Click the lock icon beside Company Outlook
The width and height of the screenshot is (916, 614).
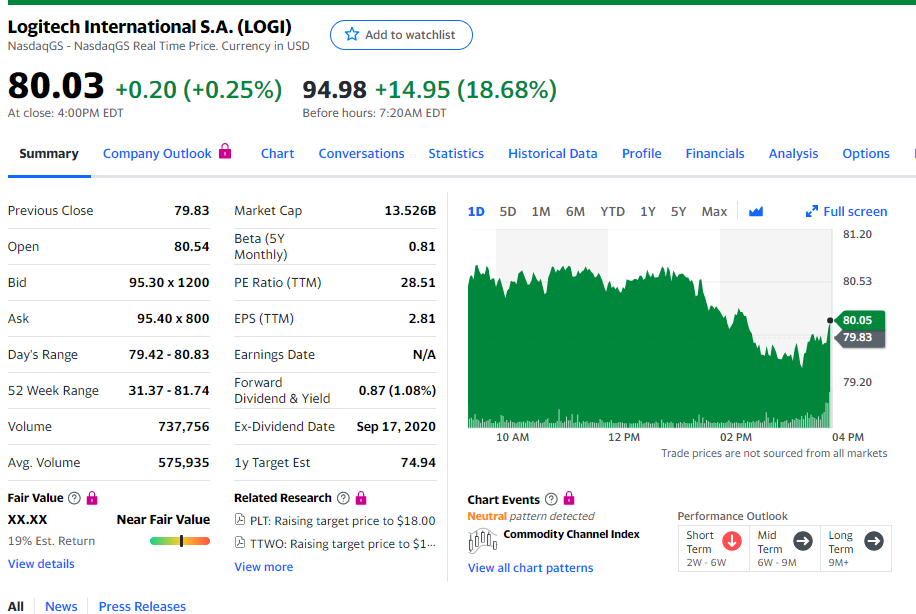(x=225, y=152)
